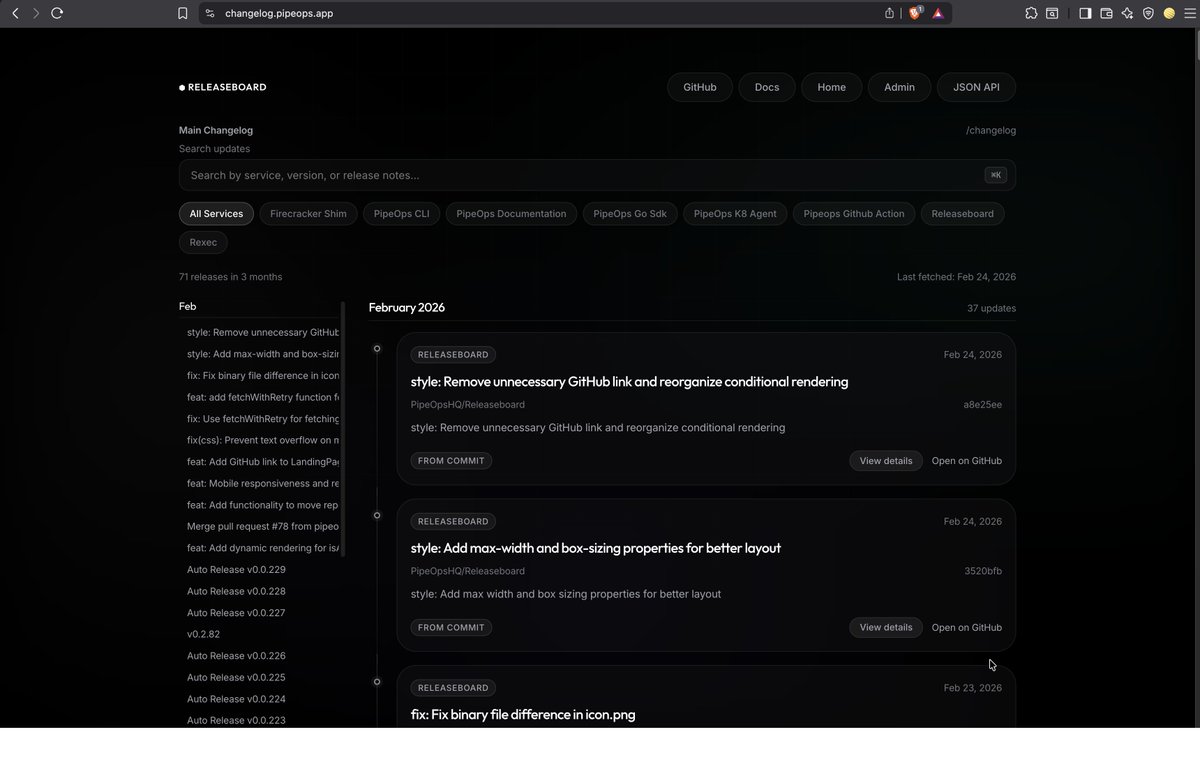Reload the page with the refresh icon
The width and height of the screenshot is (1200, 769).
tap(57, 13)
